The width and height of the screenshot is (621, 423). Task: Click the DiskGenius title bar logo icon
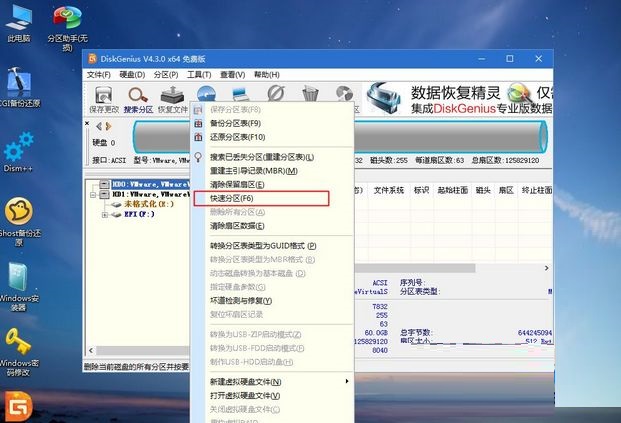[x=92, y=59]
